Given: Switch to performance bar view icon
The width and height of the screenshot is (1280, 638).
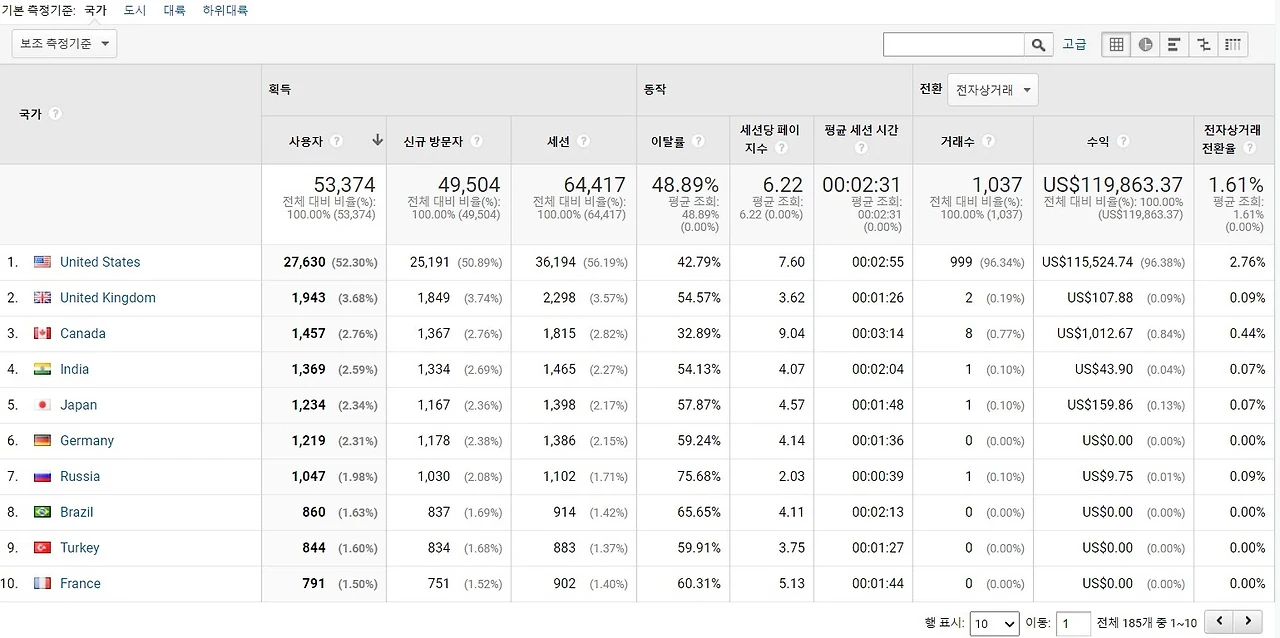Looking at the screenshot, I should pyautogui.click(x=1175, y=45).
